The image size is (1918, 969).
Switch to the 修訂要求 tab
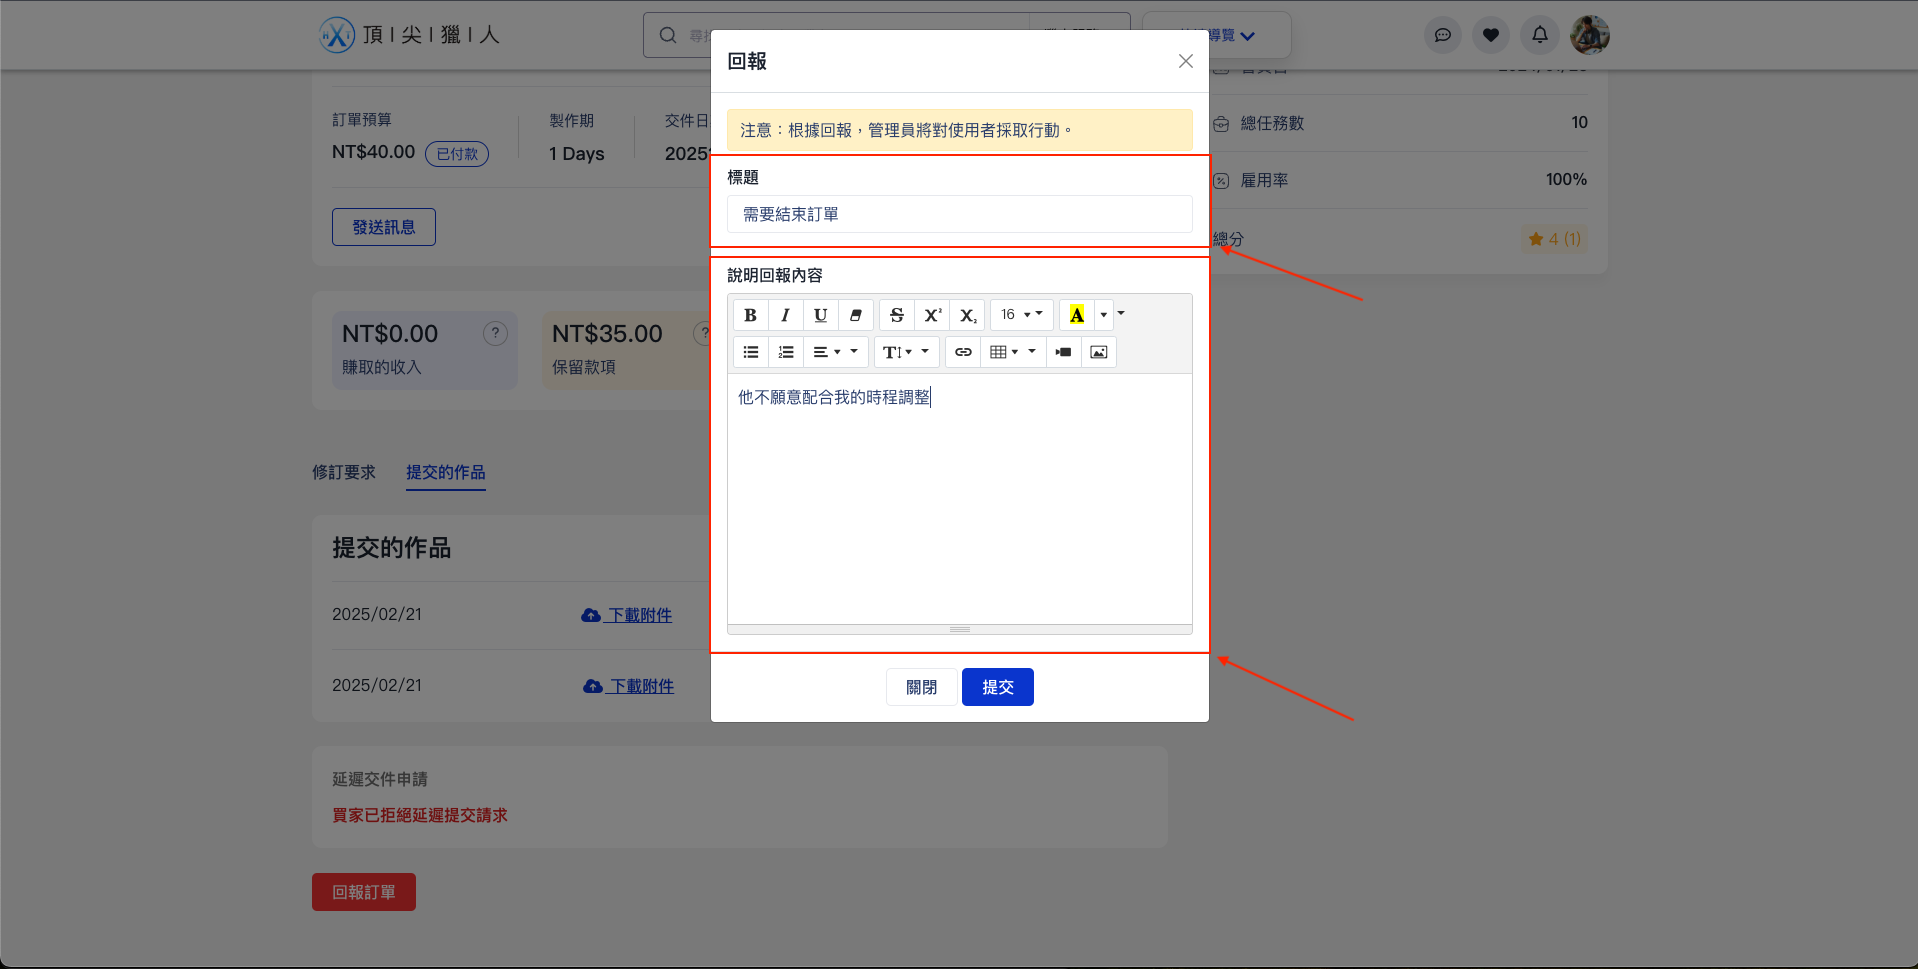(x=343, y=472)
